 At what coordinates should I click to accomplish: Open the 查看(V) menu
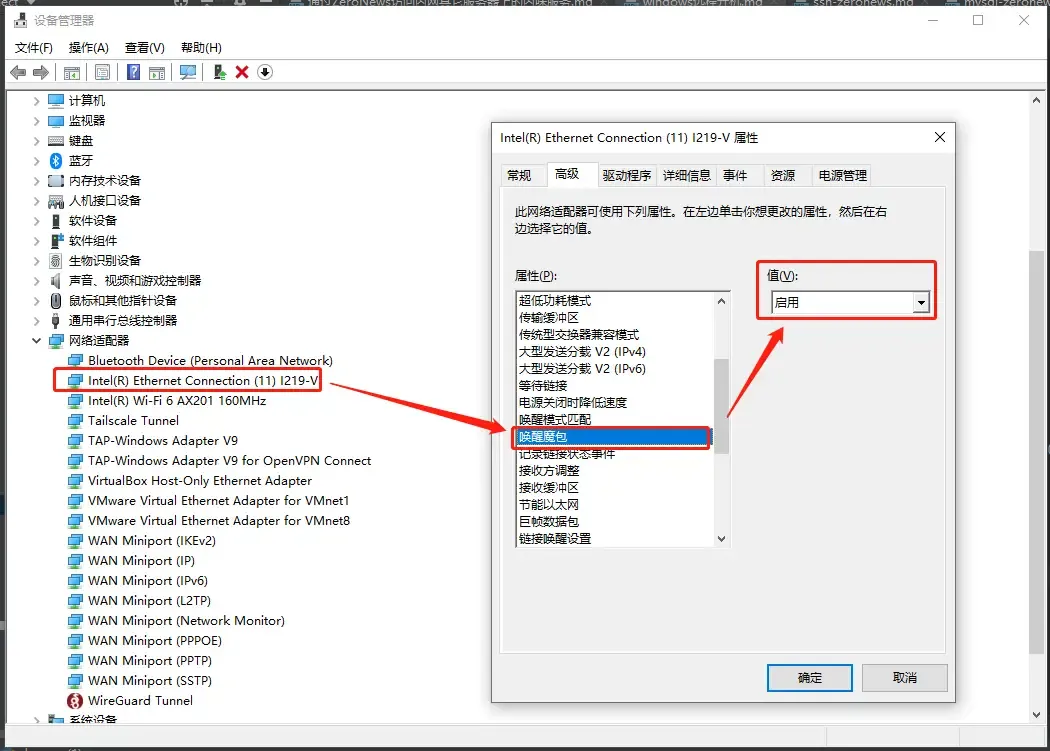click(x=145, y=48)
